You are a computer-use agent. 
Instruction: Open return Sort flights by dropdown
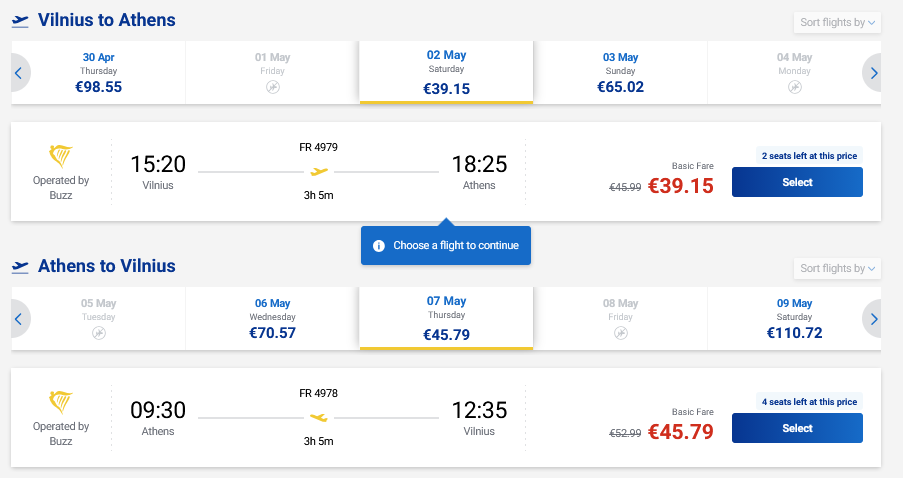pyautogui.click(x=837, y=268)
